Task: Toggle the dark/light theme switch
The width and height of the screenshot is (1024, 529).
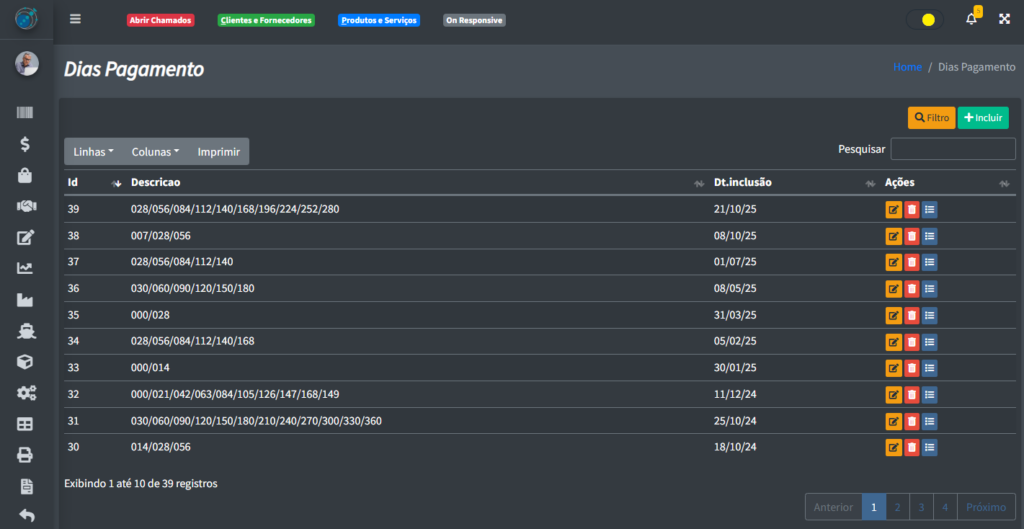Action: tap(924, 19)
